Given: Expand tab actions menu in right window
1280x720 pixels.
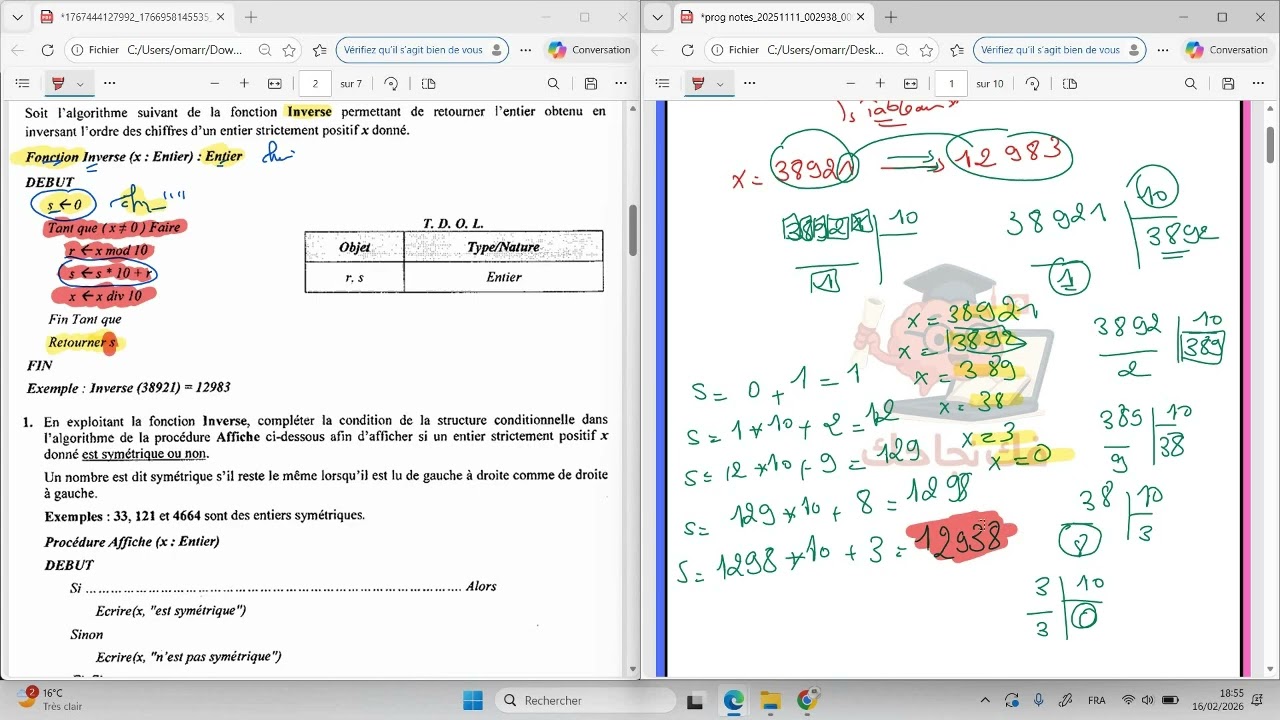Looking at the screenshot, I should coord(658,17).
